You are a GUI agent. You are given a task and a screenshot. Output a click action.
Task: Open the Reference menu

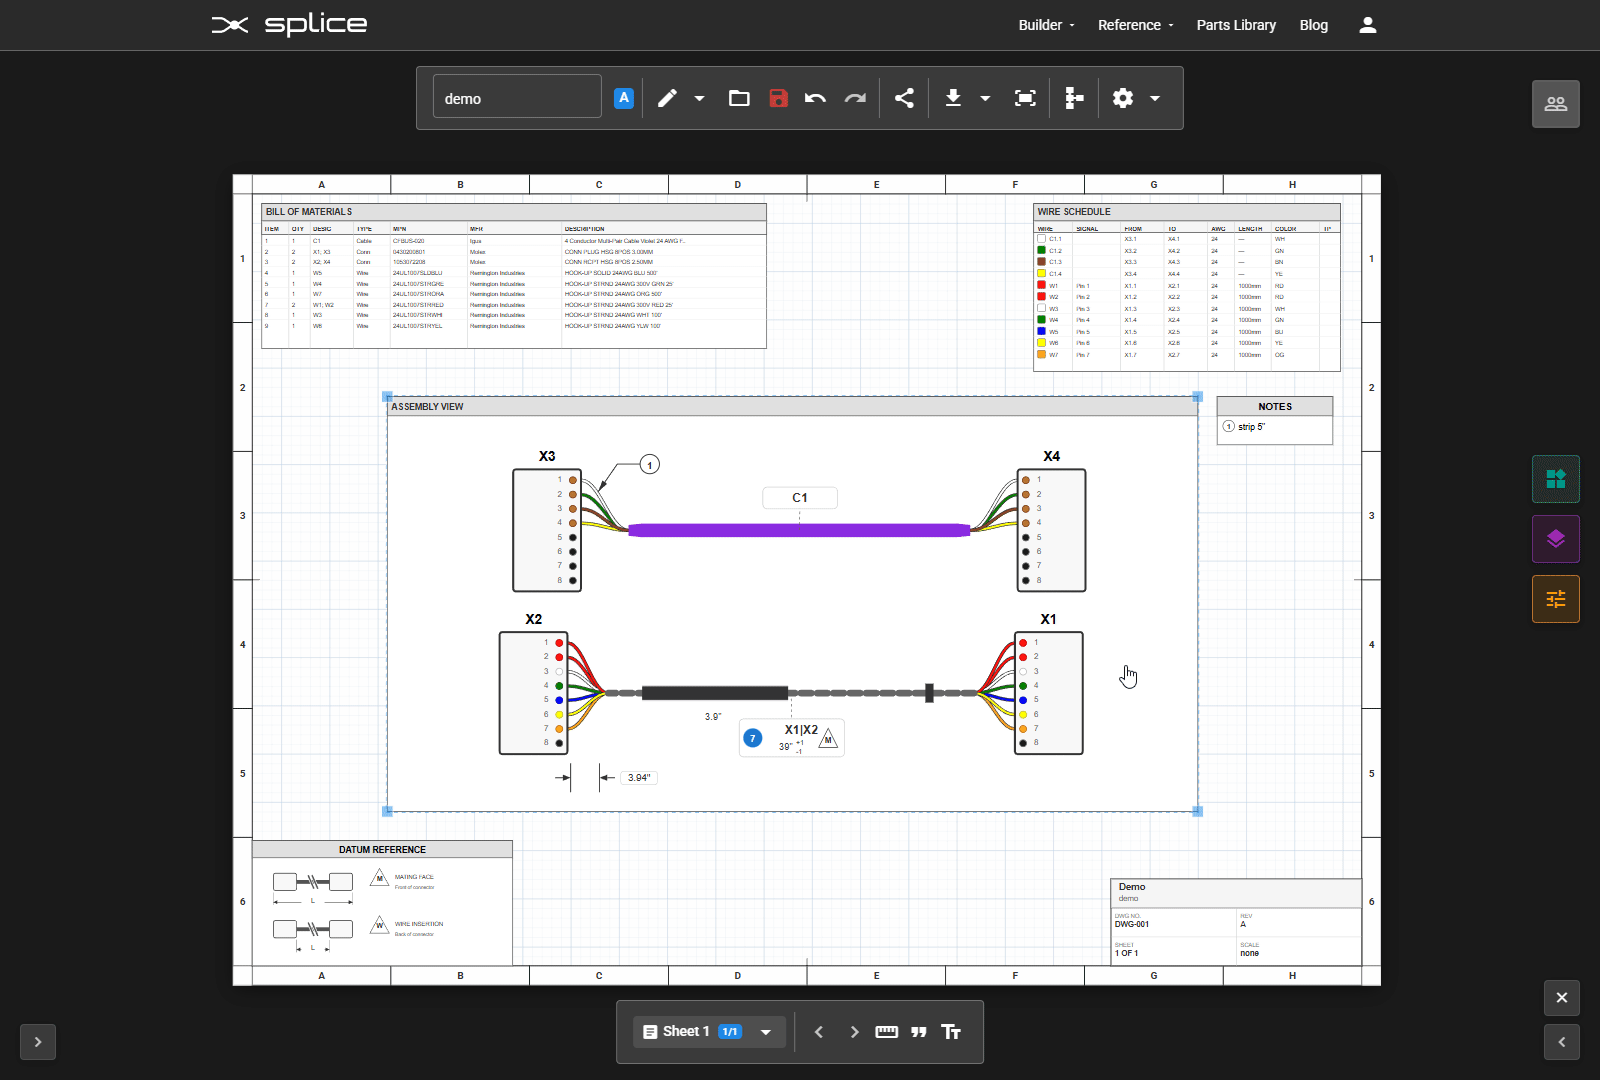(x=1130, y=25)
